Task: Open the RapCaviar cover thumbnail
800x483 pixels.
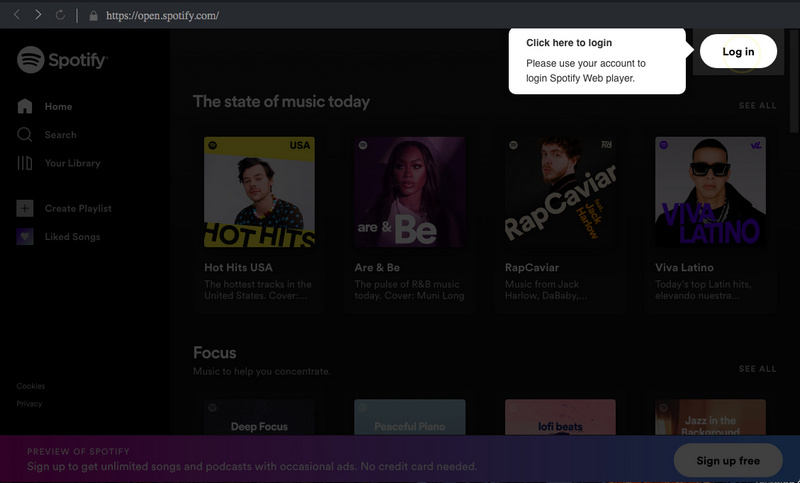Action: pos(560,192)
